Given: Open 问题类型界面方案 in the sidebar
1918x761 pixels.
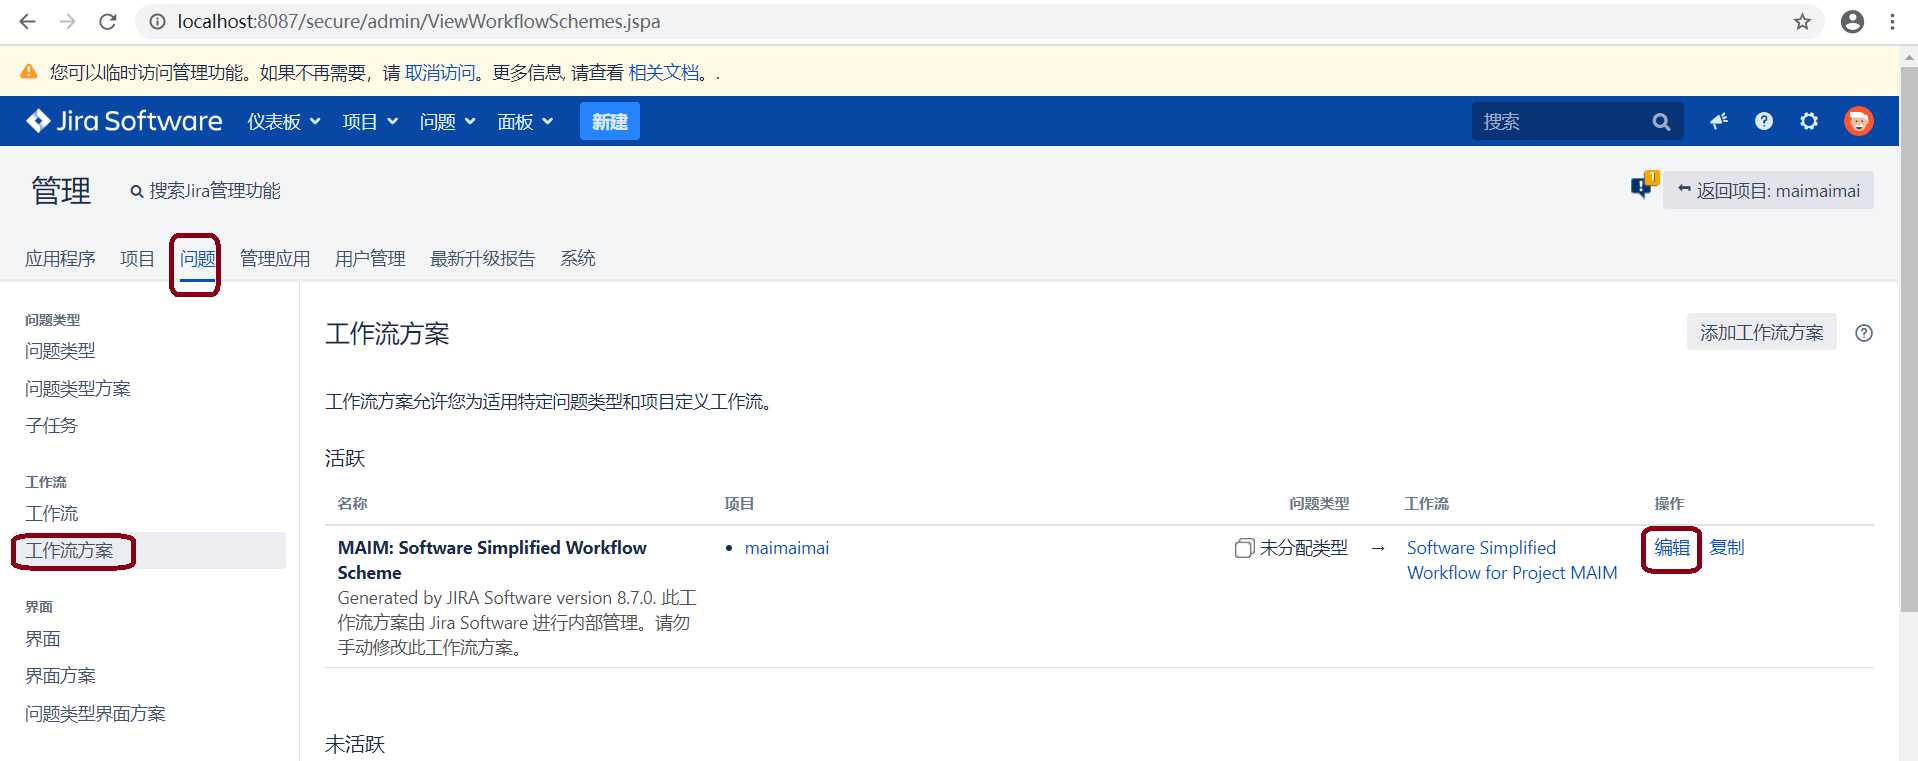Looking at the screenshot, I should (x=95, y=713).
